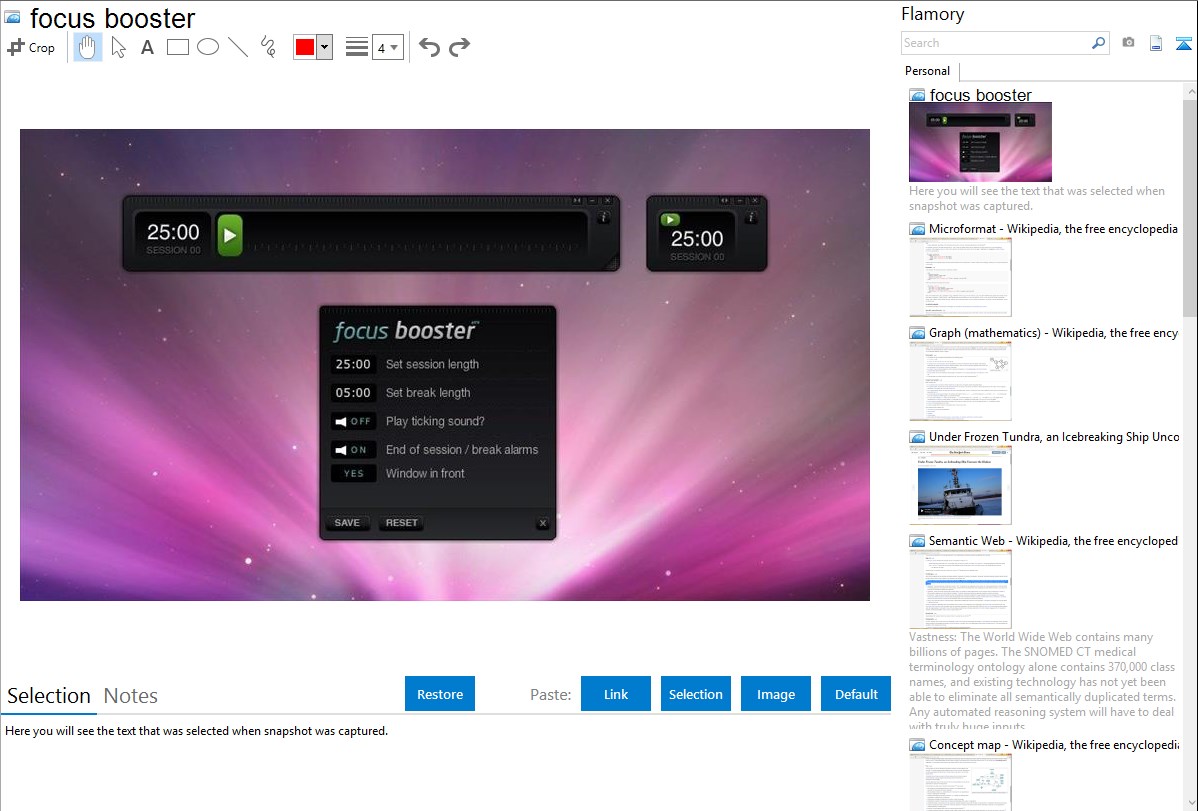The image size is (1198, 811).
Task: Click the Semantic Web snapshot title
Action: 1053,540
